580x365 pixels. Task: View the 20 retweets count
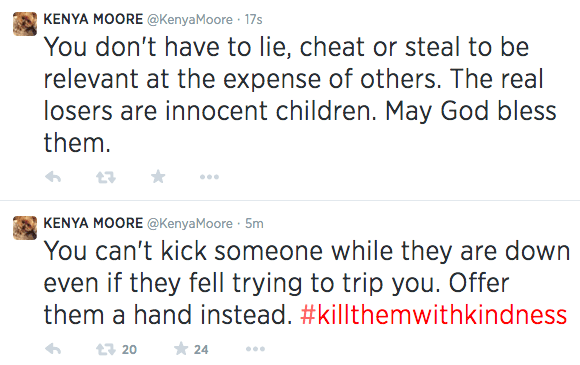129,349
